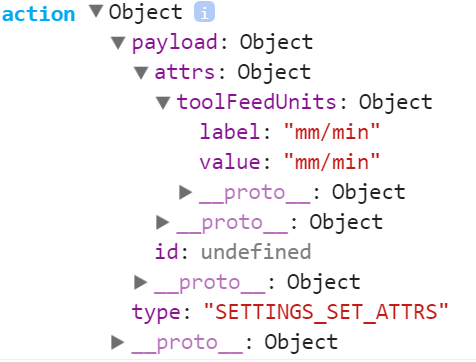Click the id property key
This screenshot has height=362, width=476.
point(166,252)
